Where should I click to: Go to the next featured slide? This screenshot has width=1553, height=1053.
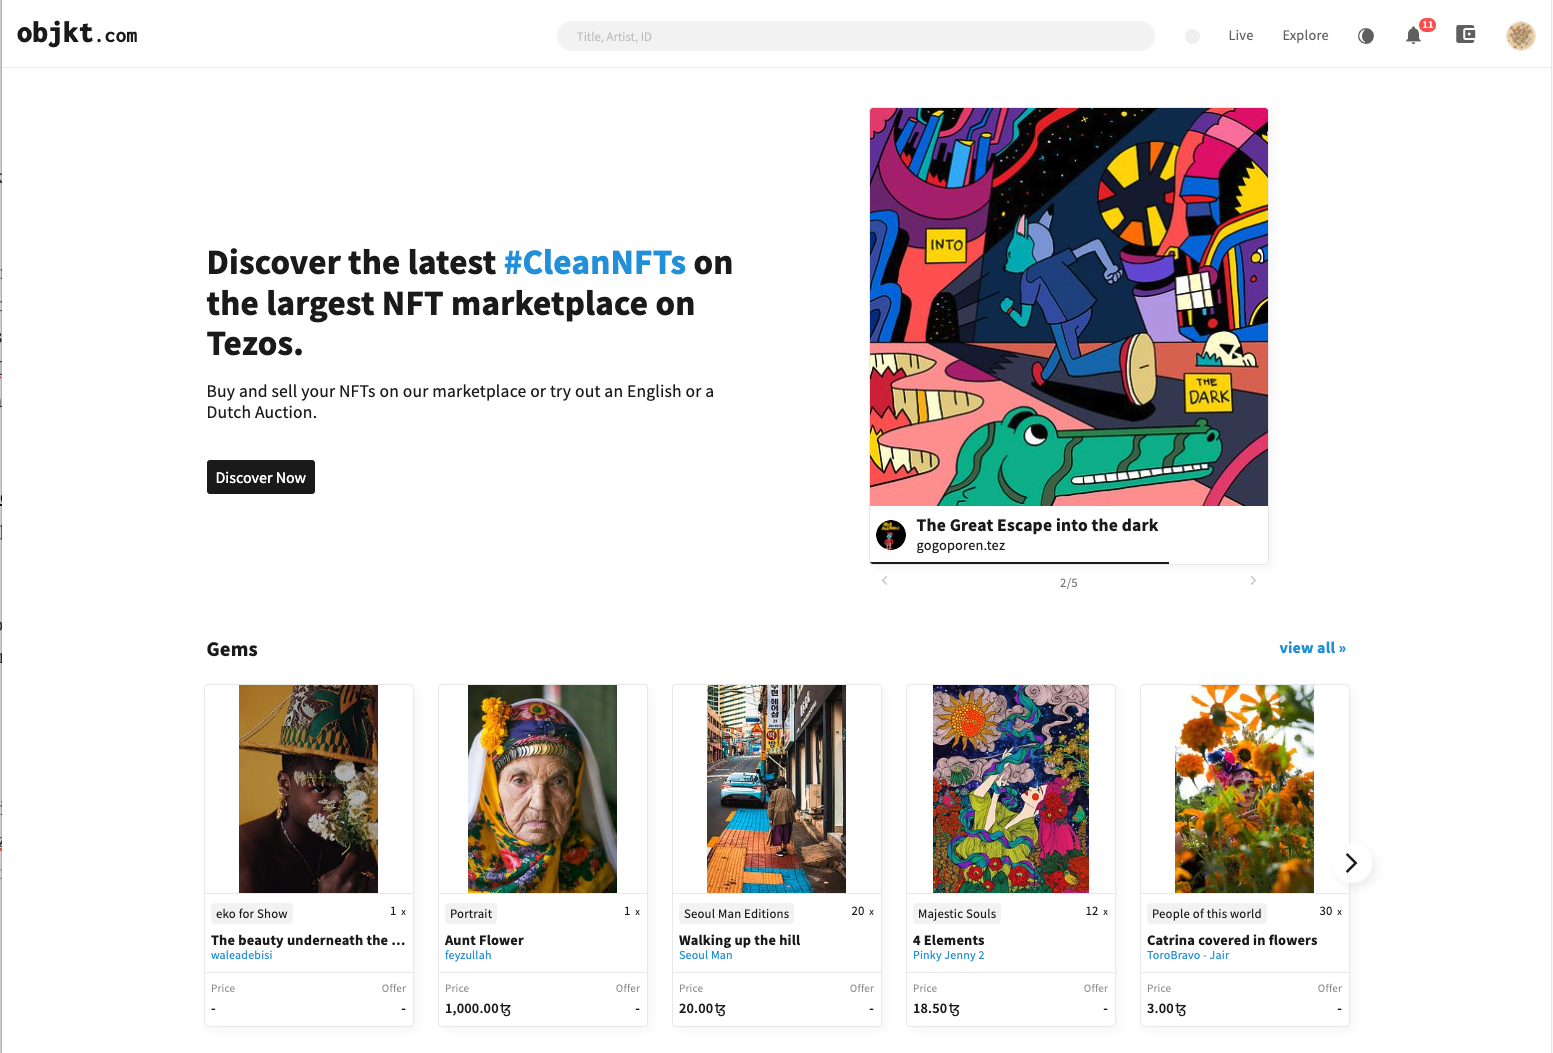[1253, 581]
